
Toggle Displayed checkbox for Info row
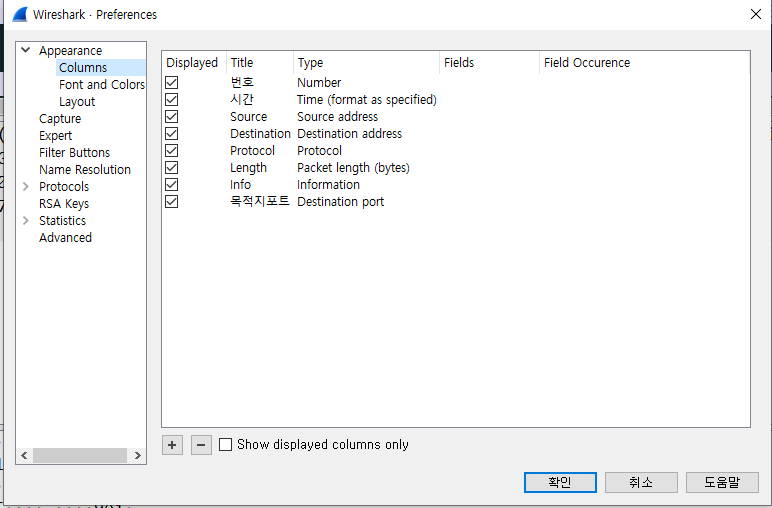(x=171, y=185)
